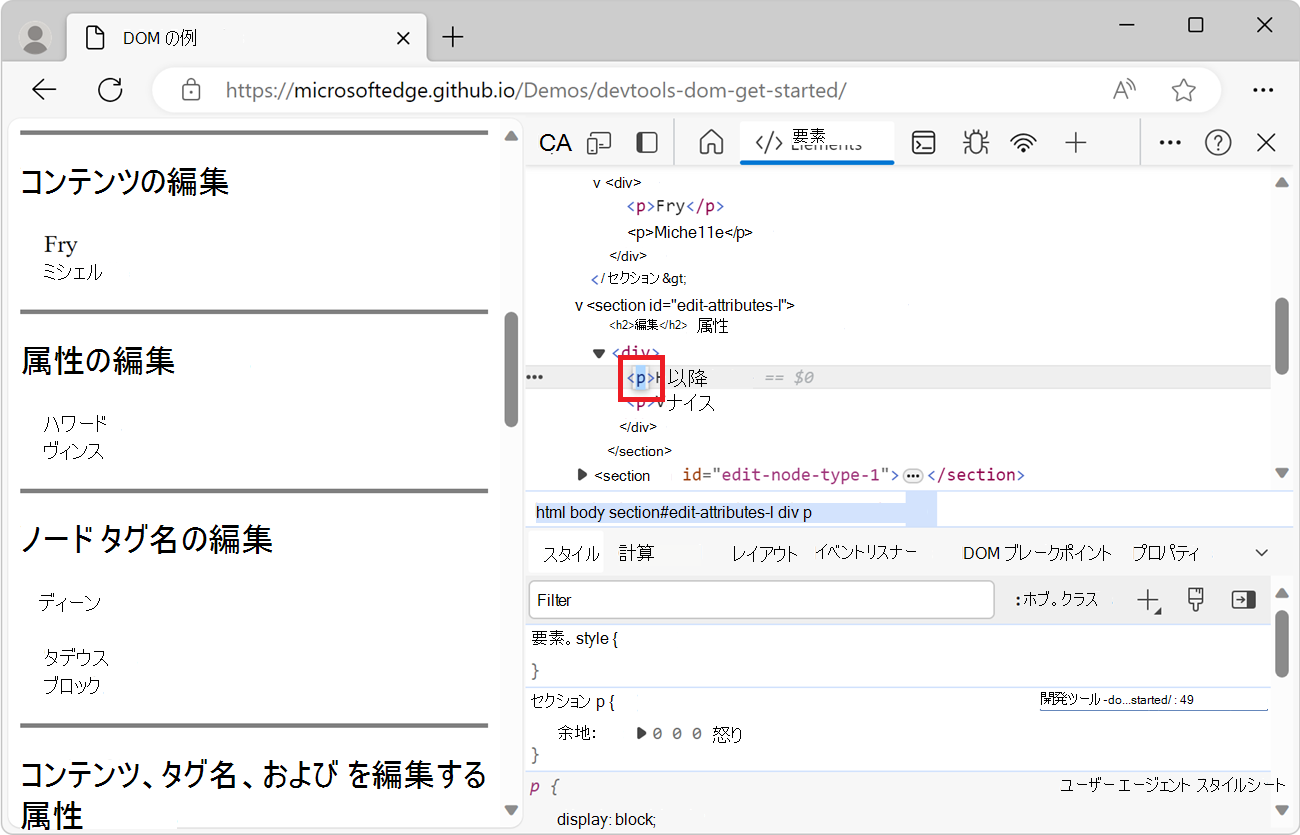Viewport: 1300px width, 835px height.
Task: Open the Console drawer icon
Action: coord(923,142)
